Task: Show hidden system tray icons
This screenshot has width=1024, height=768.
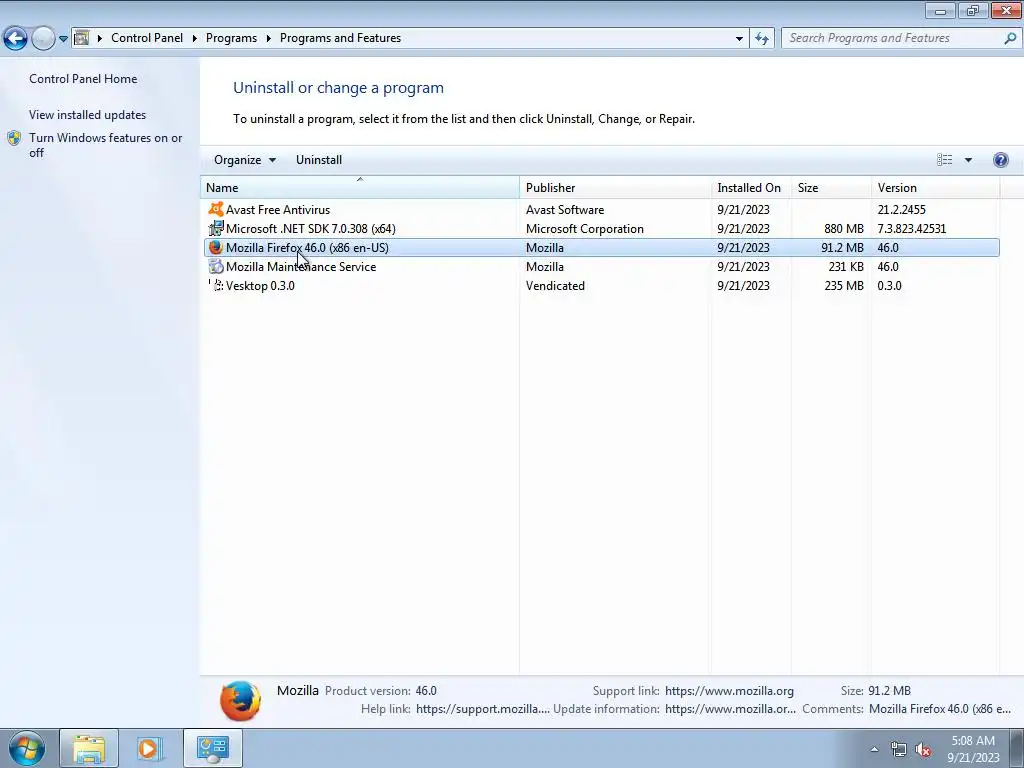Action: click(x=874, y=749)
